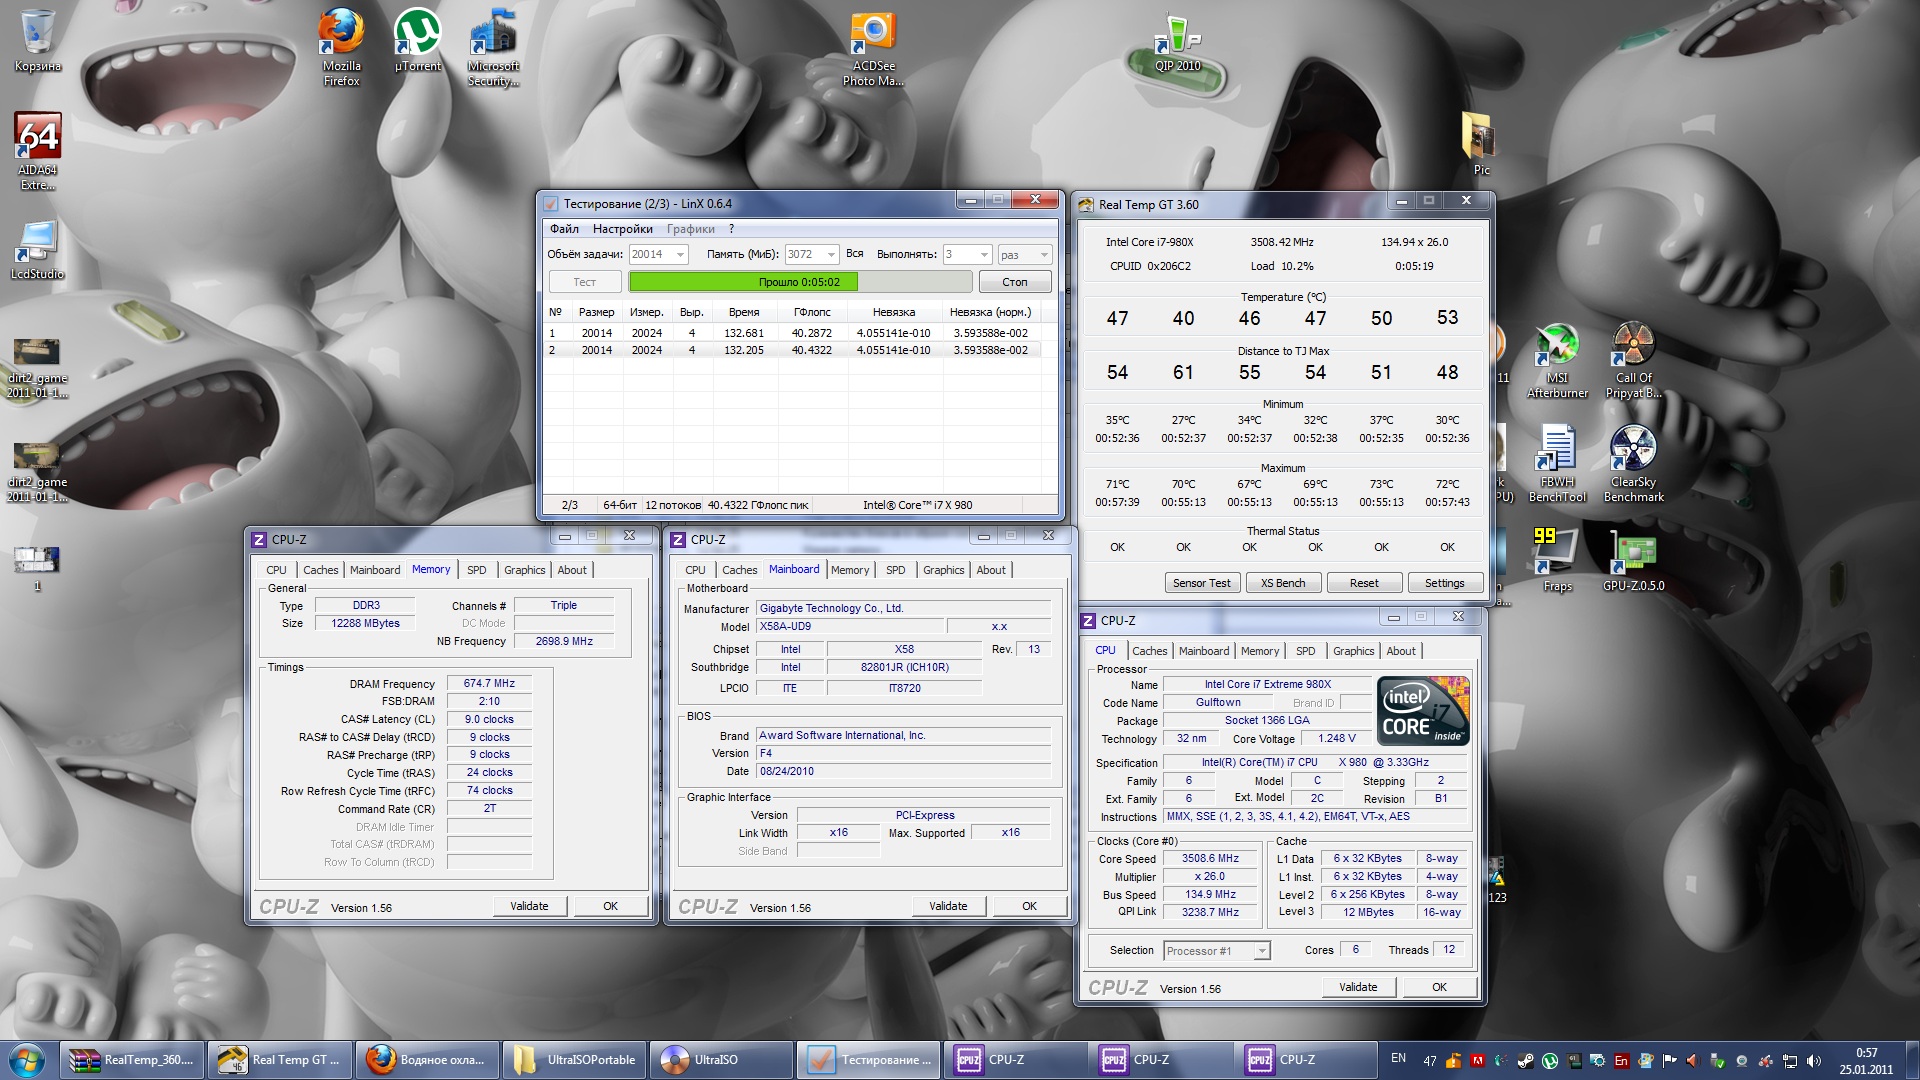Screen dimensions: 1920x1080
Task: Open the LcdStudio desktop shortcut
Action: pyautogui.click(x=38, y=250)
